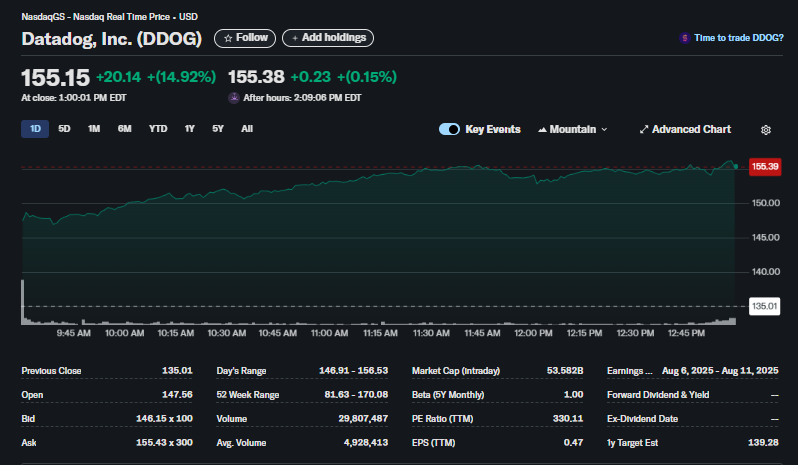This screenshot has height=465, width=798.
Task: Click the PE Ratio (TTM) value 330.11
Action: (568, 419)
